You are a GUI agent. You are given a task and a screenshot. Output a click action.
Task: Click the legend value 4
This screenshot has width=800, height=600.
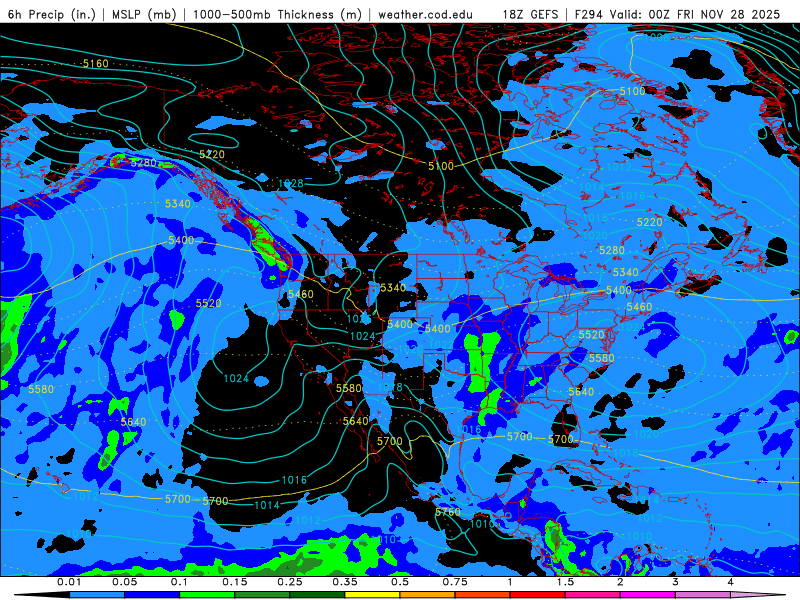731,582
